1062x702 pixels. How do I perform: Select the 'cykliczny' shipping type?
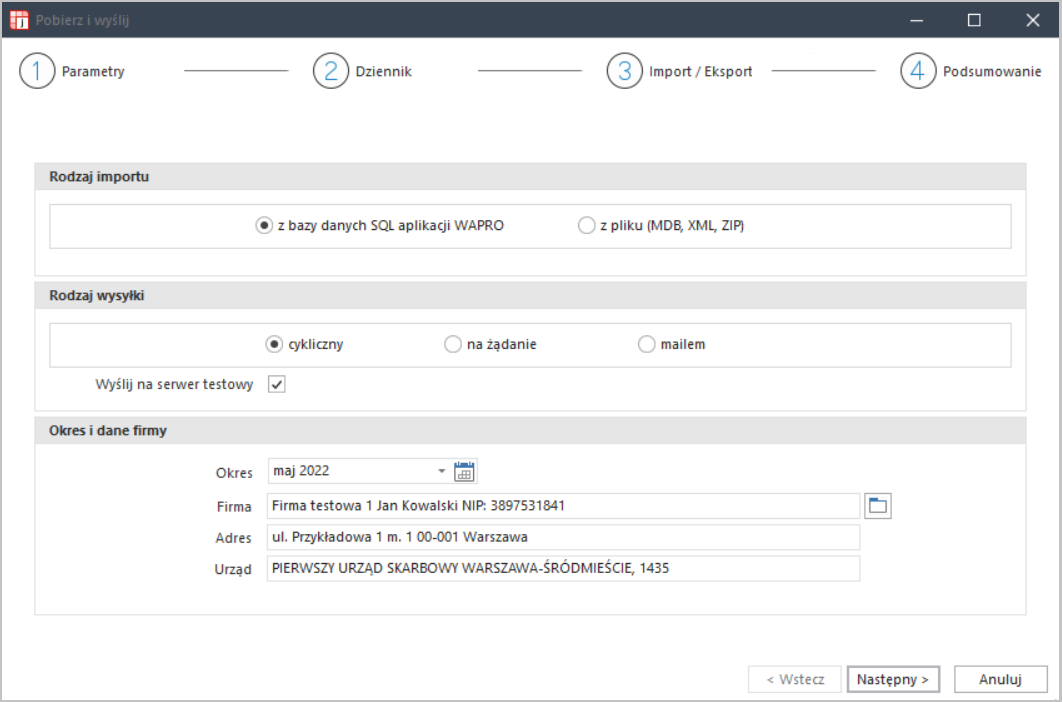coord(274,345)
